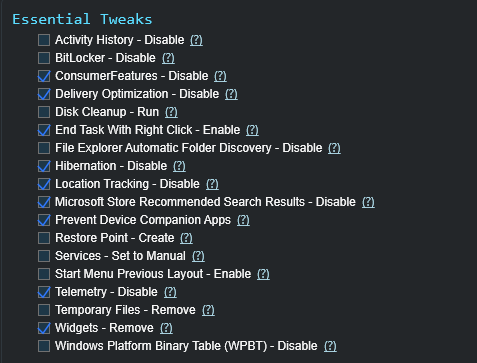Uncheck ConsumerFeatures Disable checkbox

pyautogui.click(x=44, y=76)
